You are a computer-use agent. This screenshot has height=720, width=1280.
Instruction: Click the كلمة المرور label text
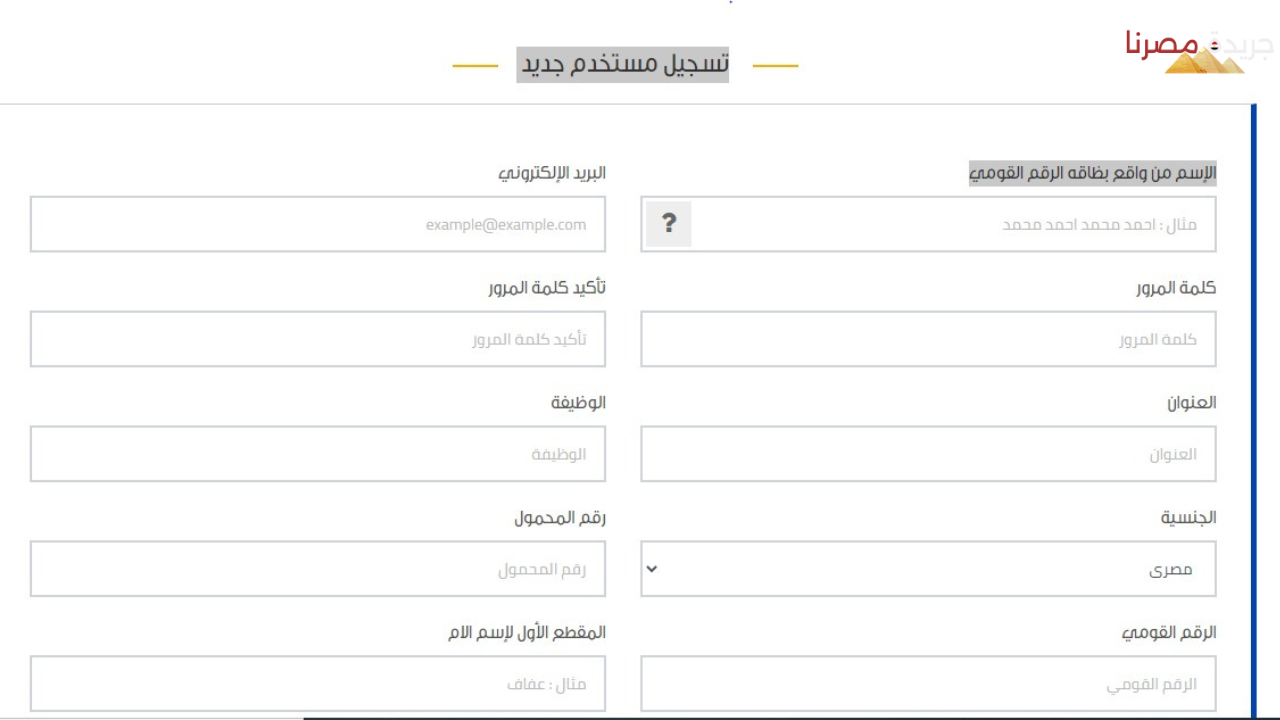point(1176,288)
